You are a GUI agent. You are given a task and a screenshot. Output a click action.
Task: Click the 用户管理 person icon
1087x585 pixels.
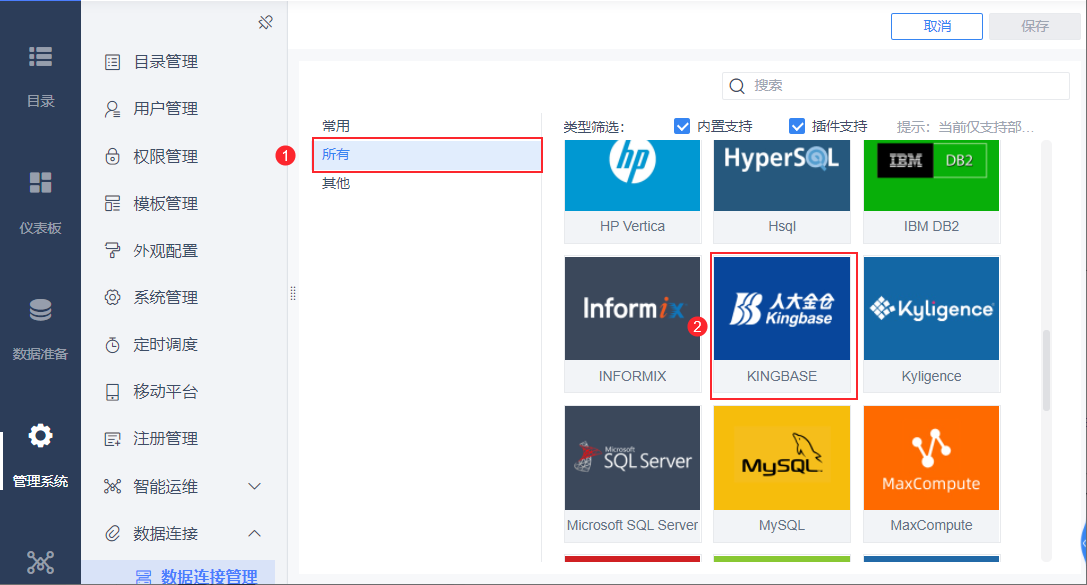point(112,110)
